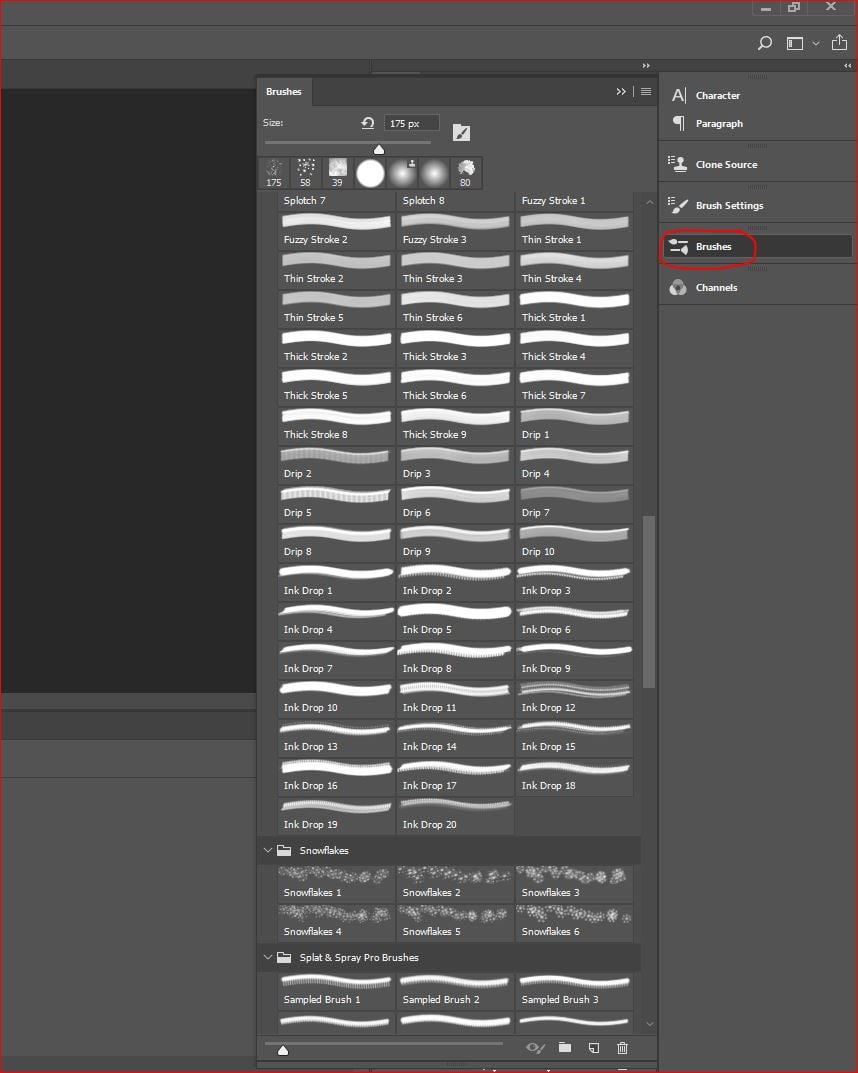
Task: Select the Ink Drop 5 brush
Action: (455, 621)
